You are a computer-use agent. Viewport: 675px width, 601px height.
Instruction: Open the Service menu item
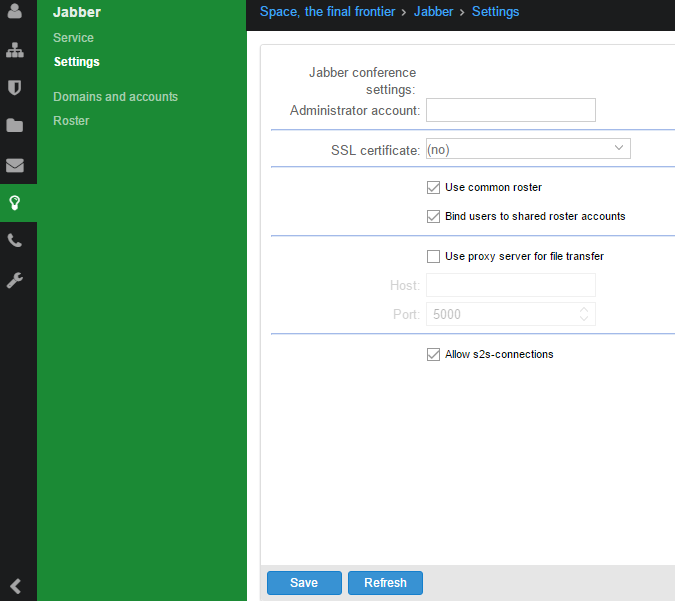click(x=73, y=38)
